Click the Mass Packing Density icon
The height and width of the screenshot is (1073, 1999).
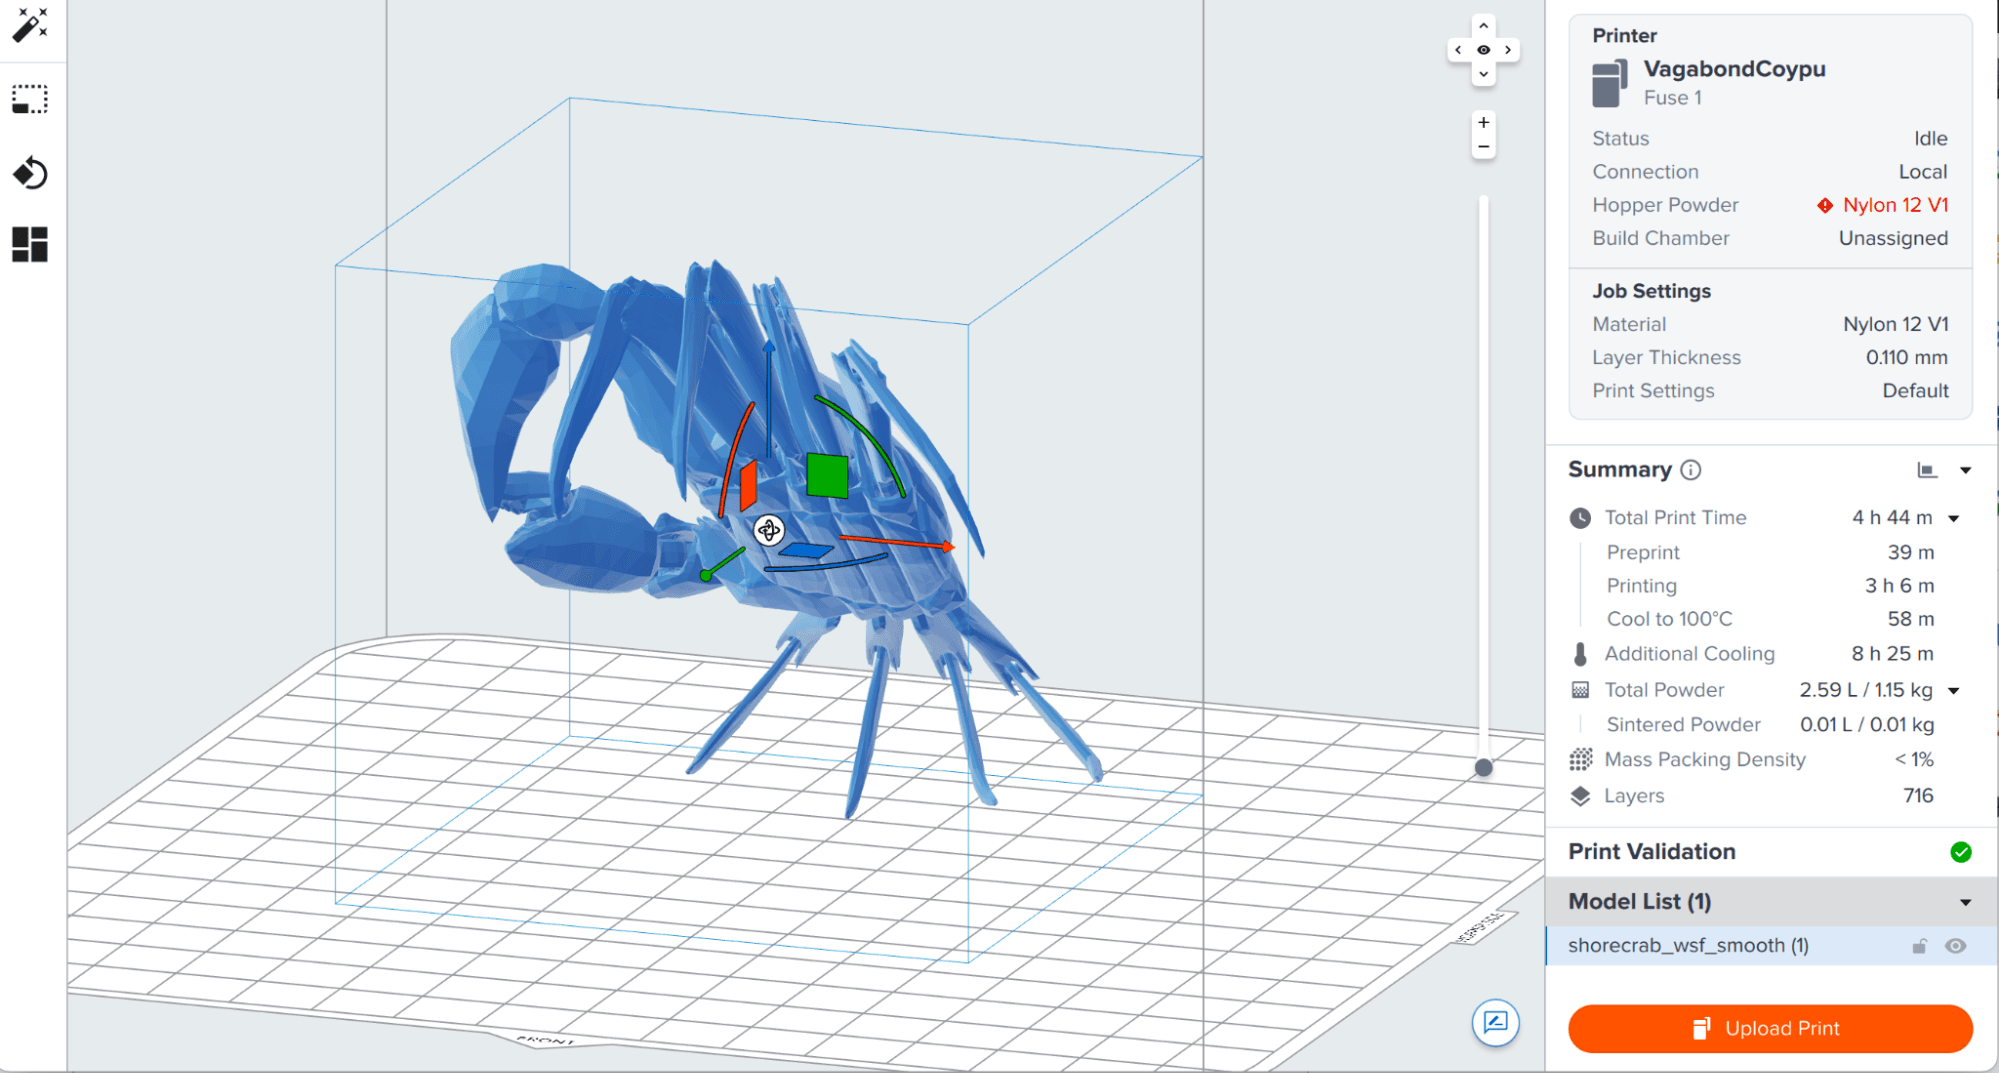point(1580,760)
